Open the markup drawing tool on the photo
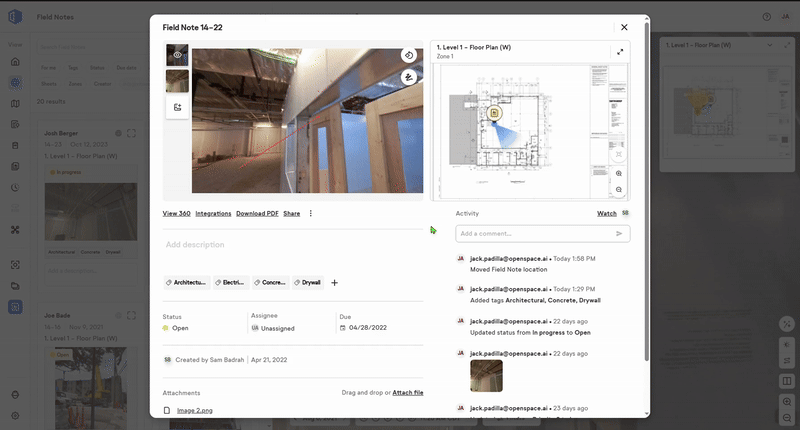The image size is (800, 430). [409, 77]
